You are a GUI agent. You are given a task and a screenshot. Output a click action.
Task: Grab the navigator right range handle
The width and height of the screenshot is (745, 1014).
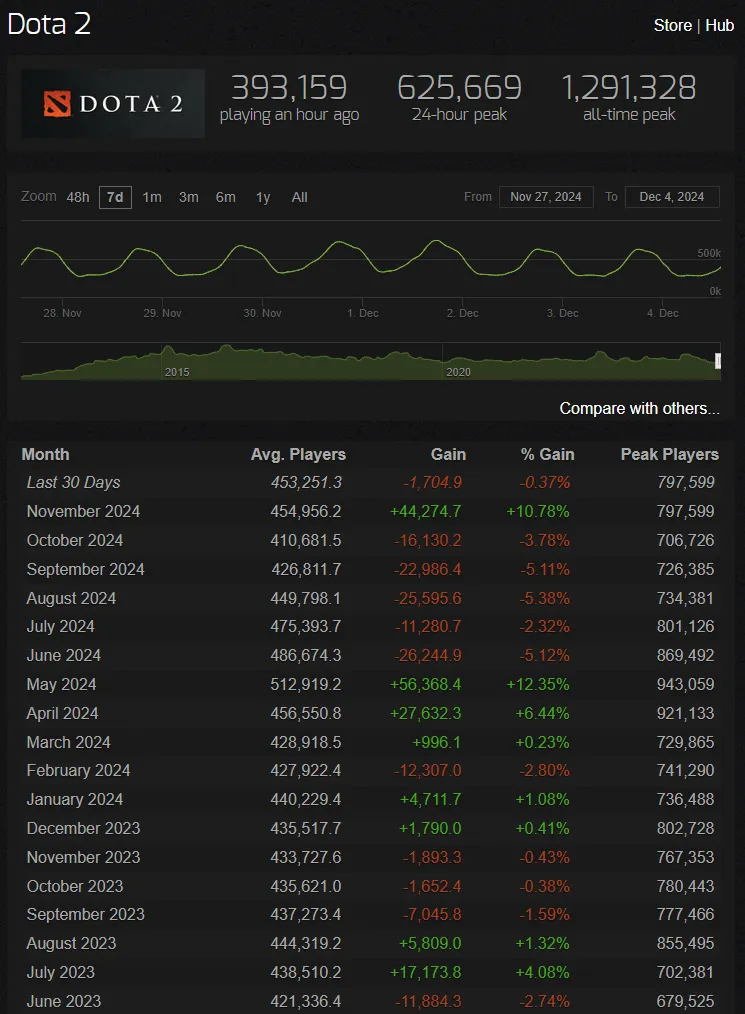(718, 361)
